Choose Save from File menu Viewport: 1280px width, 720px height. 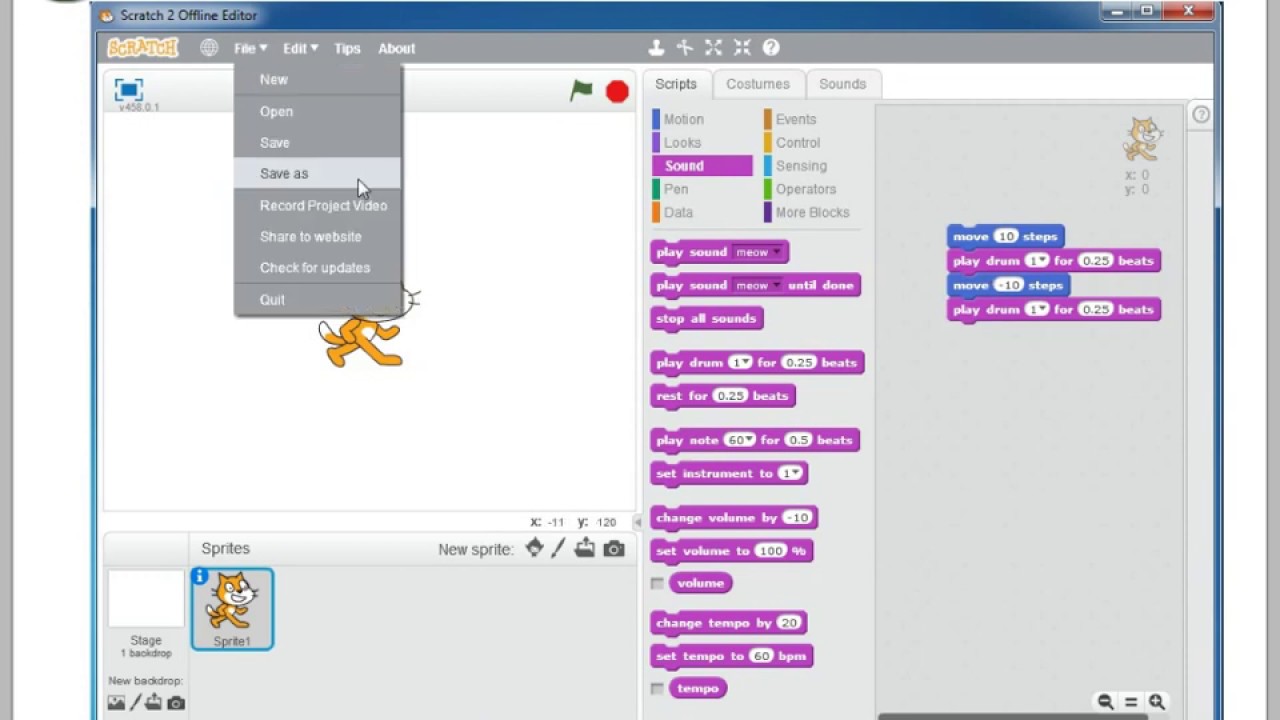pos(318,142)
